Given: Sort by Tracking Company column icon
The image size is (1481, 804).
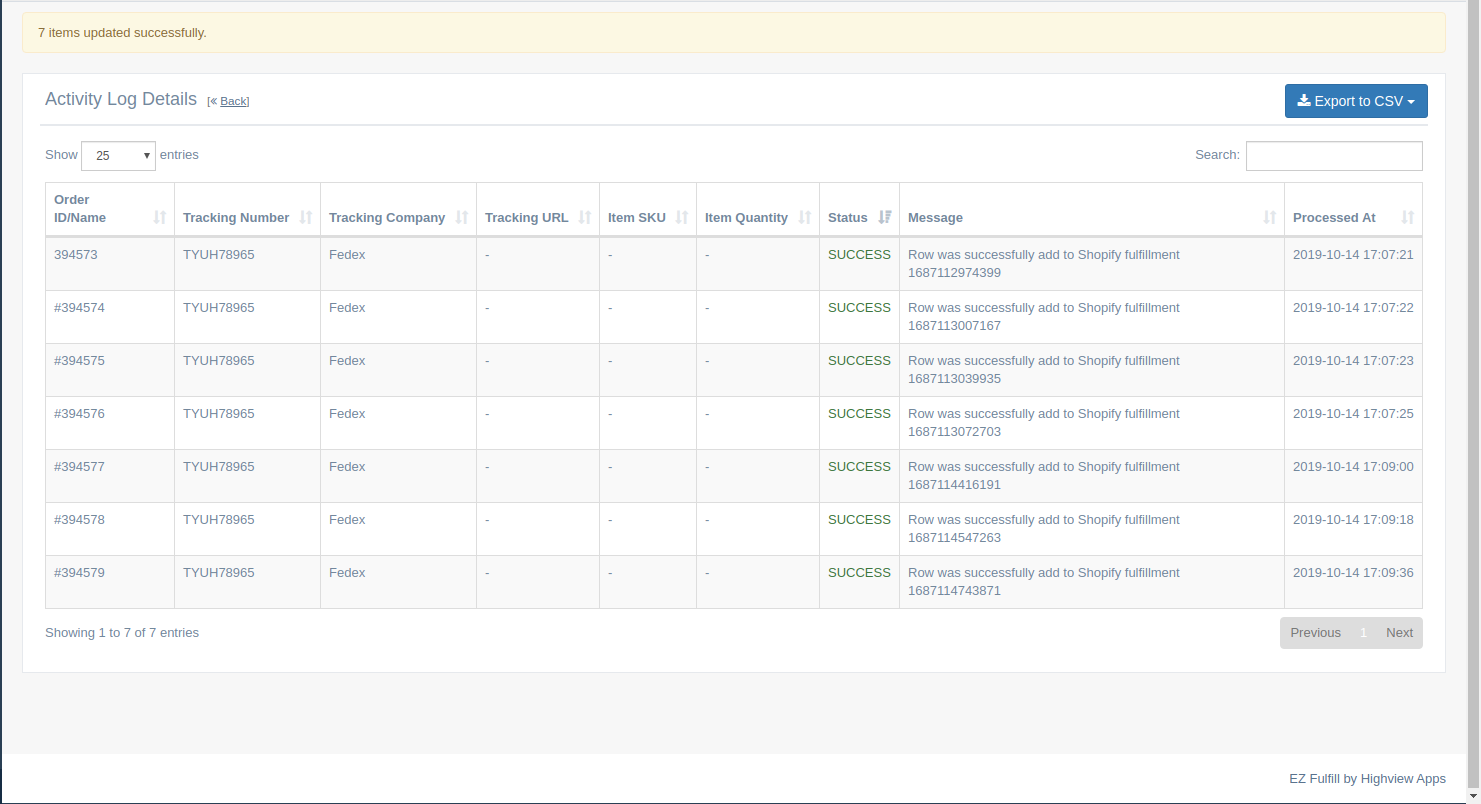Looking at the screenshot, I should (462, 217).
